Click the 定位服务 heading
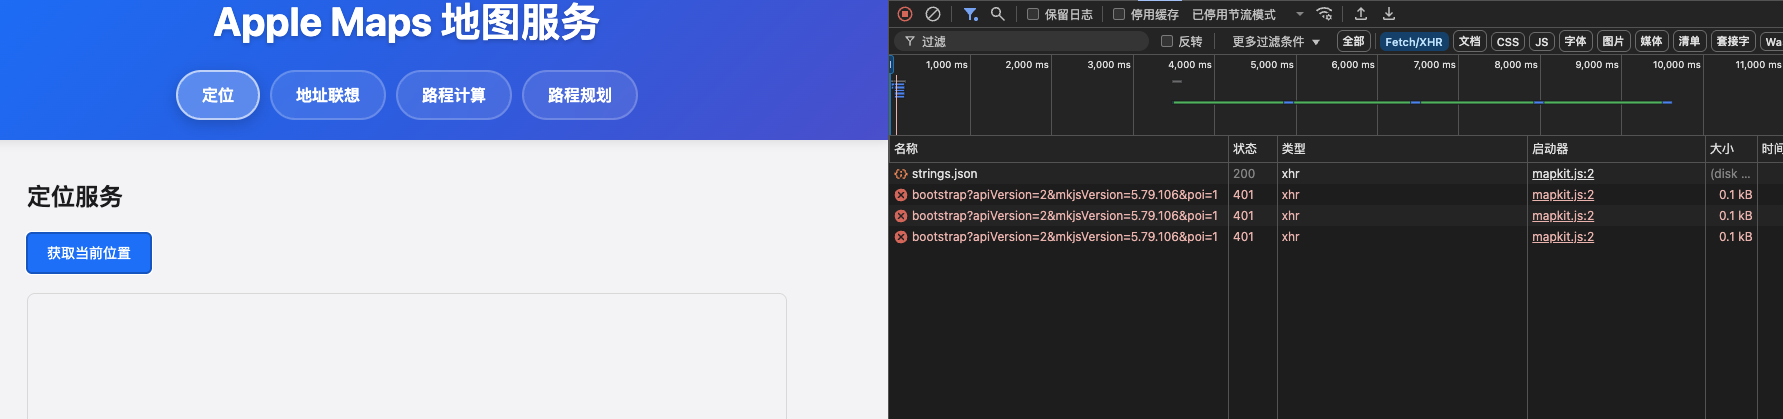 (x=75, y=197)
